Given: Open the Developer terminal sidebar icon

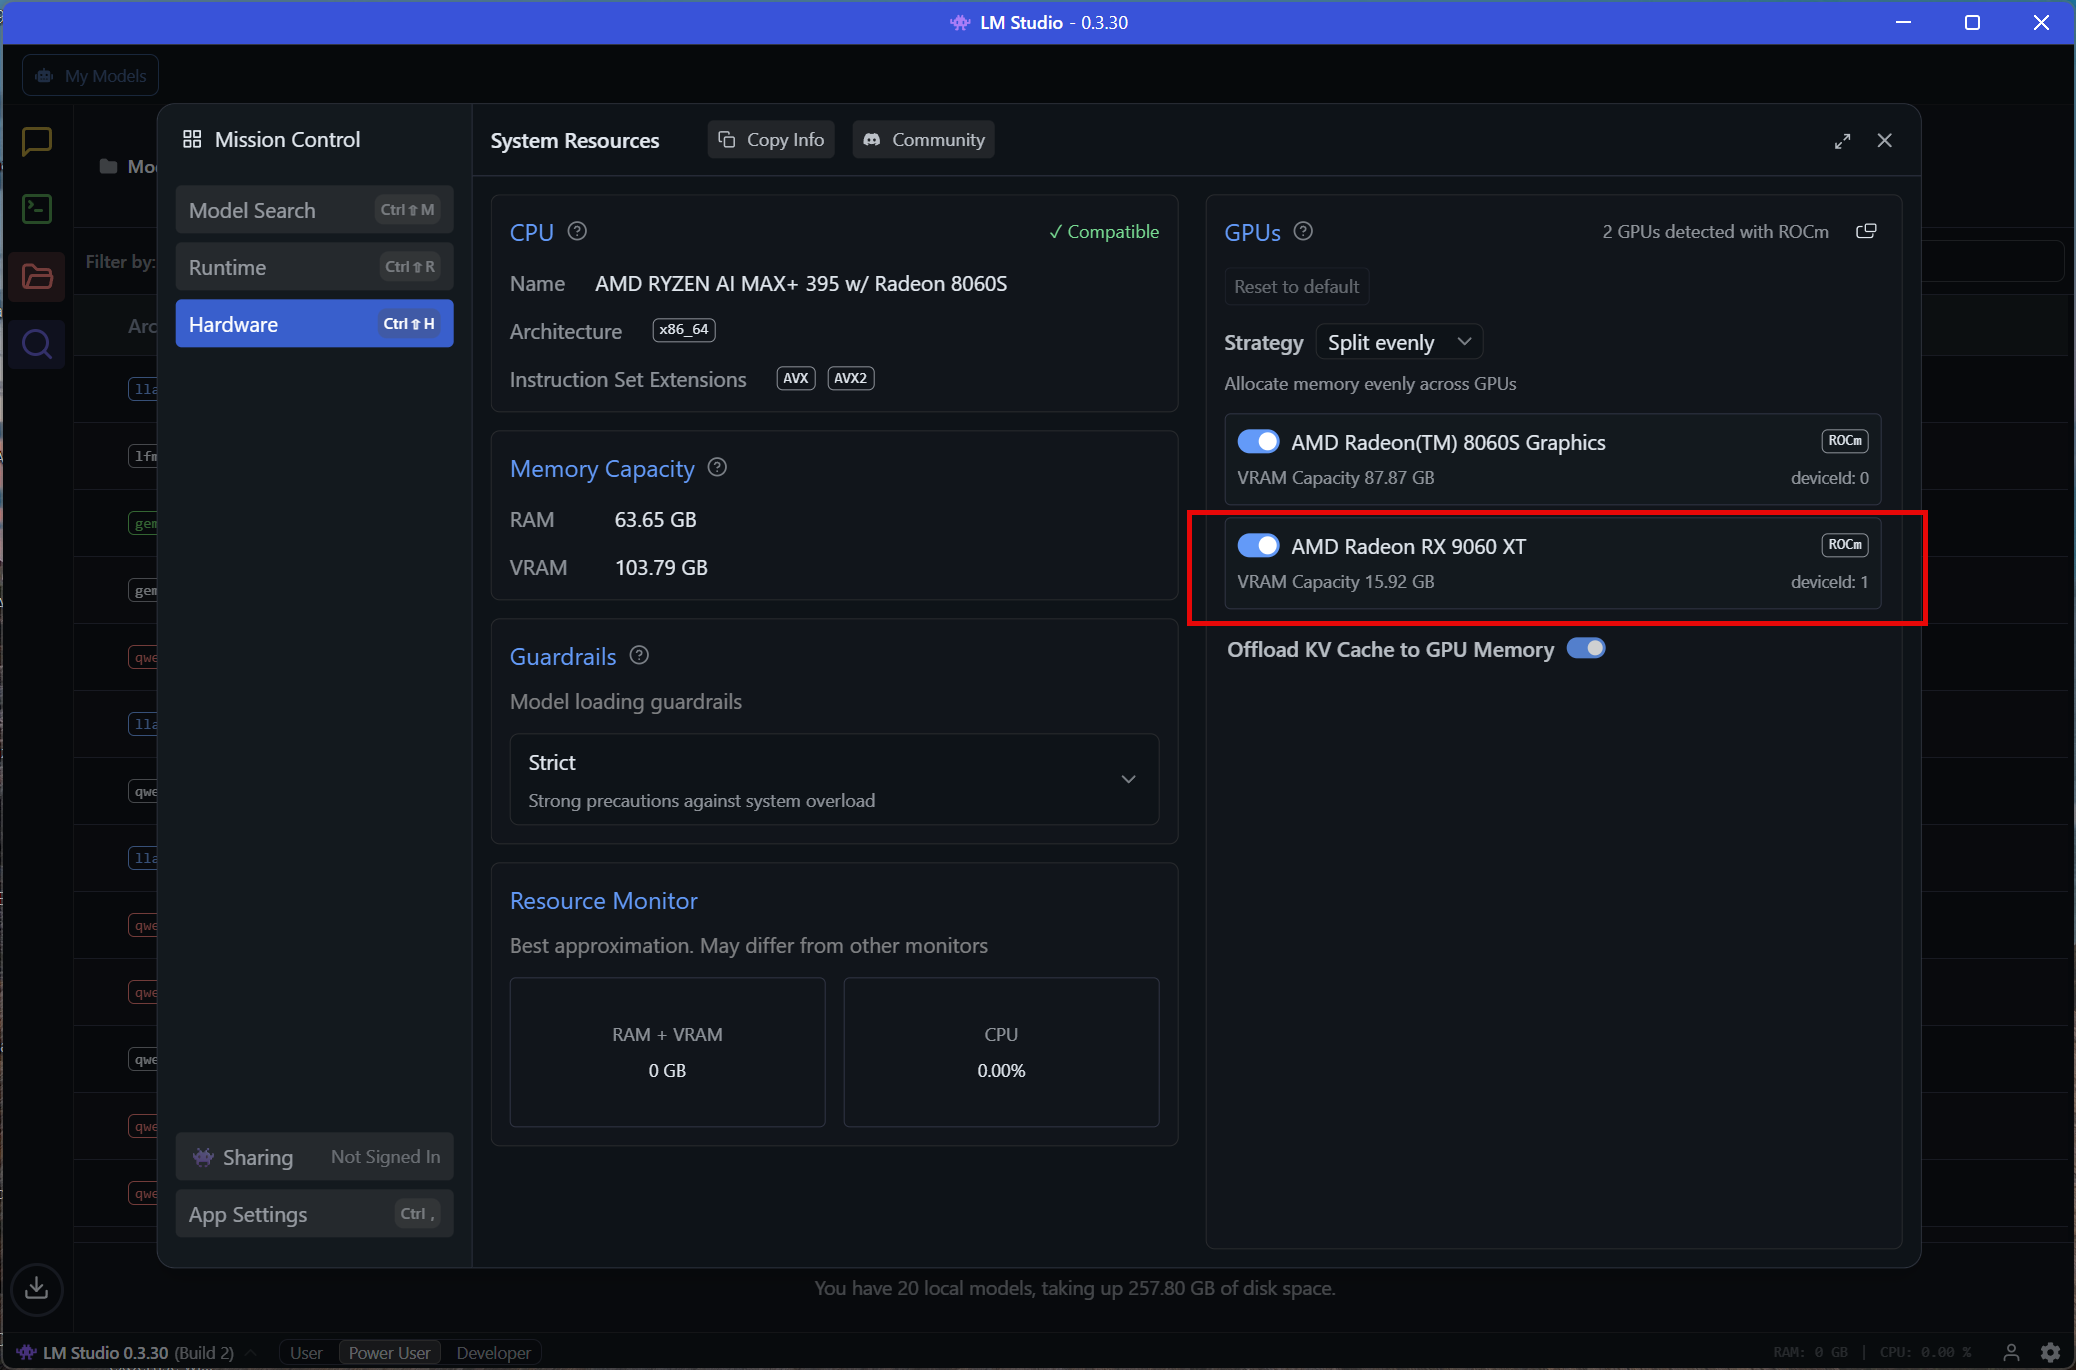Looking at the screenshot, I should [37, 208].
